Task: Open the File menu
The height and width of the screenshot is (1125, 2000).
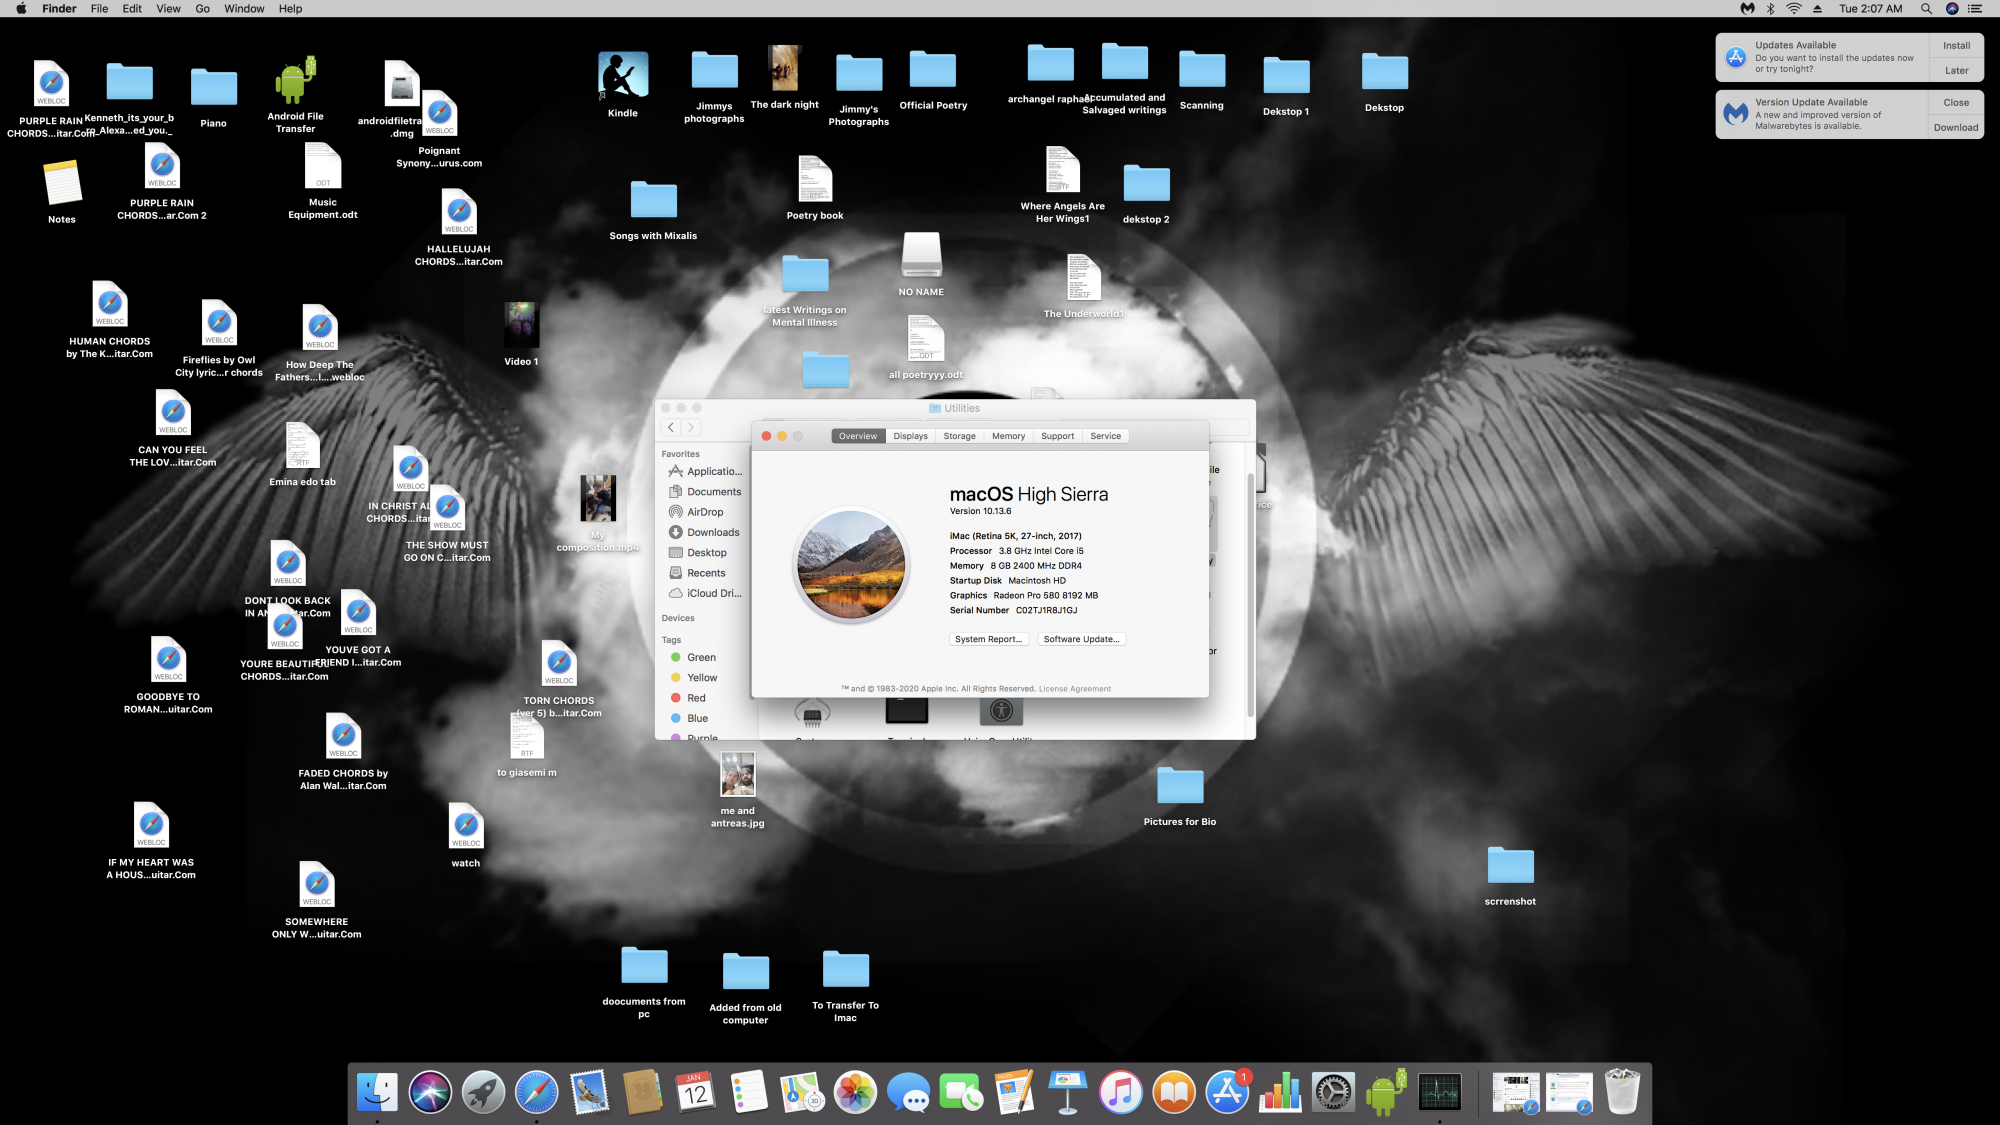Action: pyautogui.click(x=99, y=9)
